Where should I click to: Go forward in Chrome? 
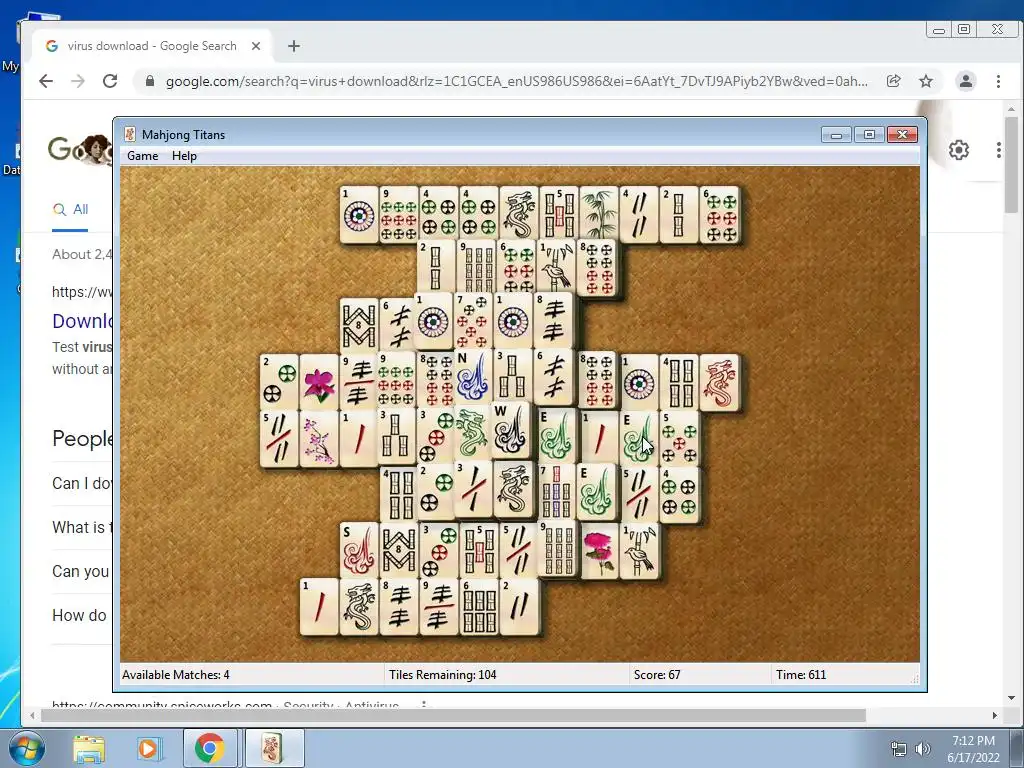[x=78, y=81]
